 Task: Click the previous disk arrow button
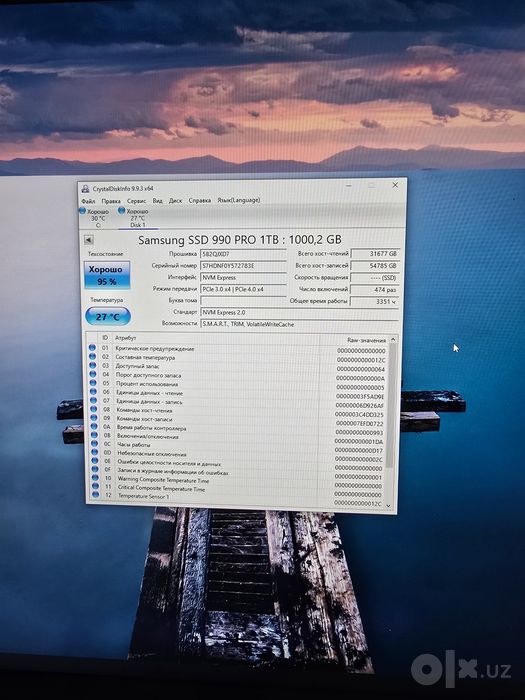click(88, 240)
